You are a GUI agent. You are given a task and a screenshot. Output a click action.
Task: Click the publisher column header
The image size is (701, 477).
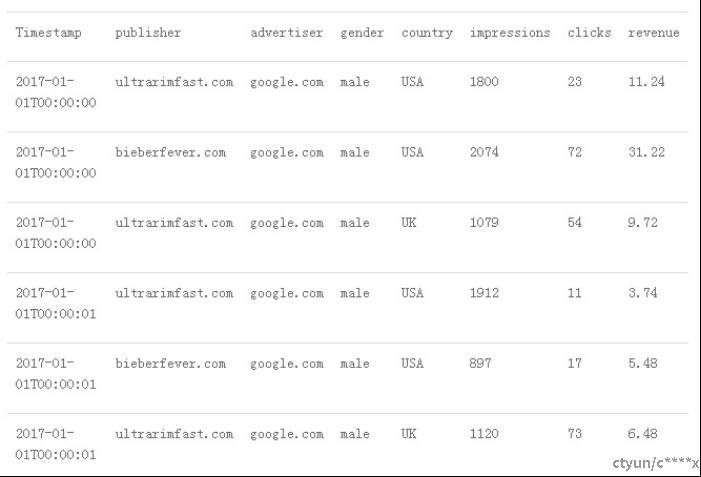148,33
